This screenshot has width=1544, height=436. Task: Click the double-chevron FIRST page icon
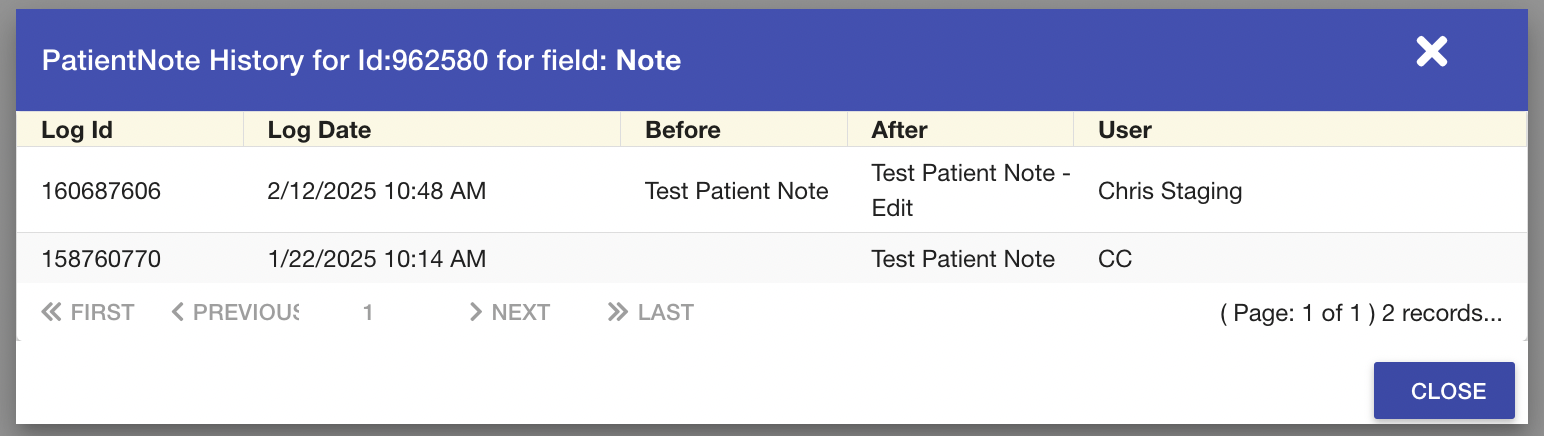tap(51, 313)
